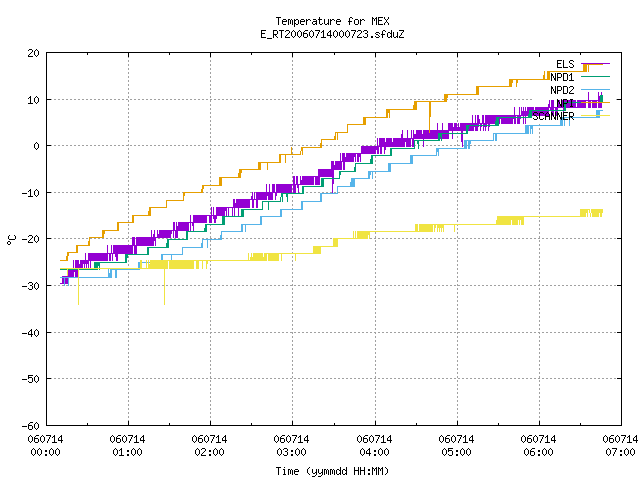Click the x-axis tick label 060714 03:00
640x480 pixels.
pyautogui.click(x=291, y=446)
